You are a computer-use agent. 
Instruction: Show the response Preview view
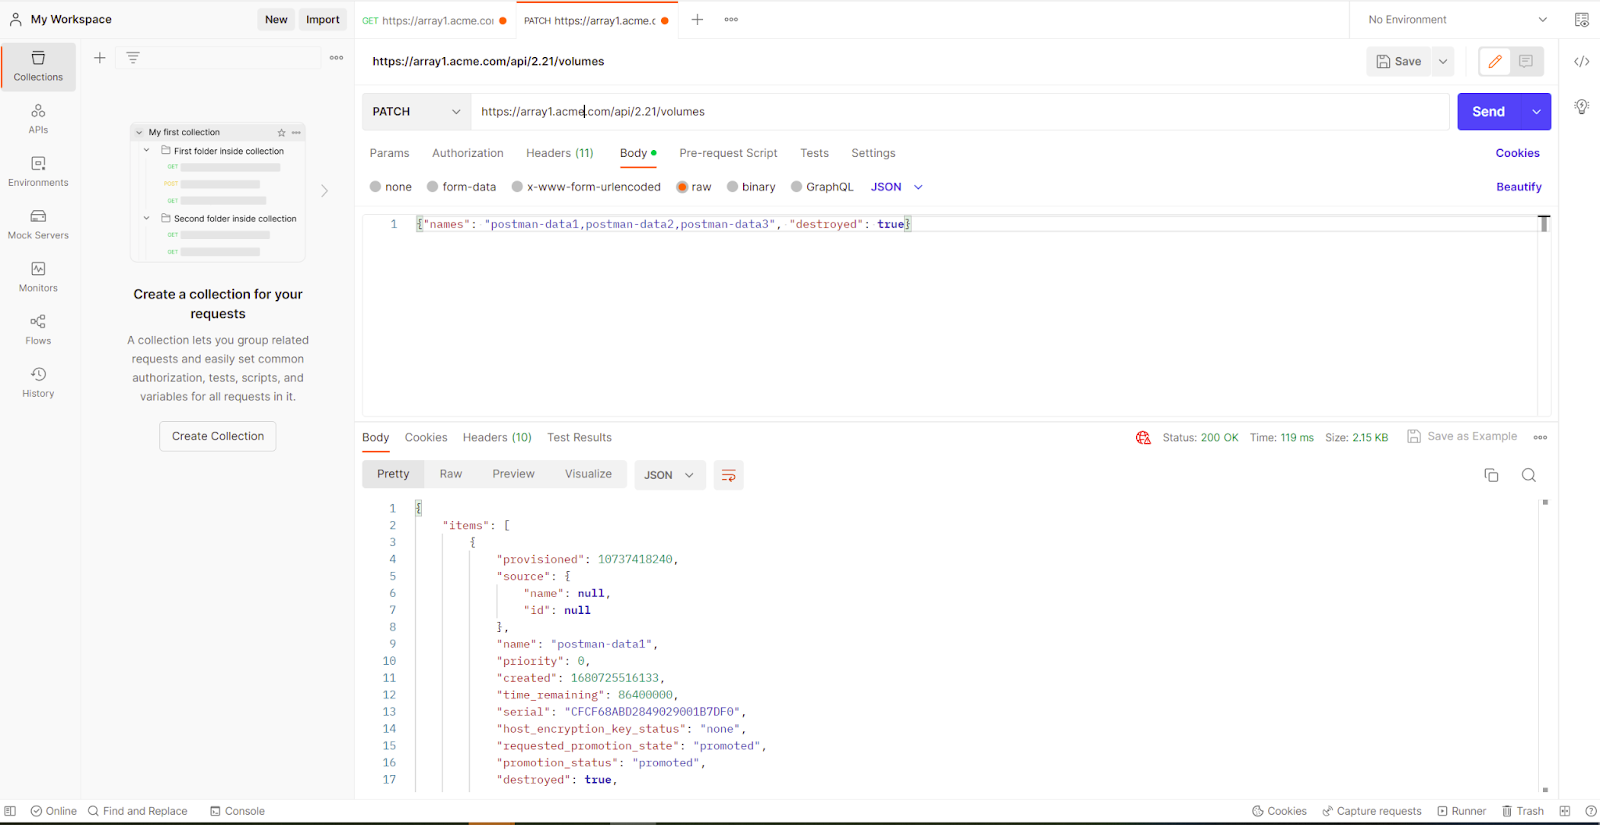514,474
